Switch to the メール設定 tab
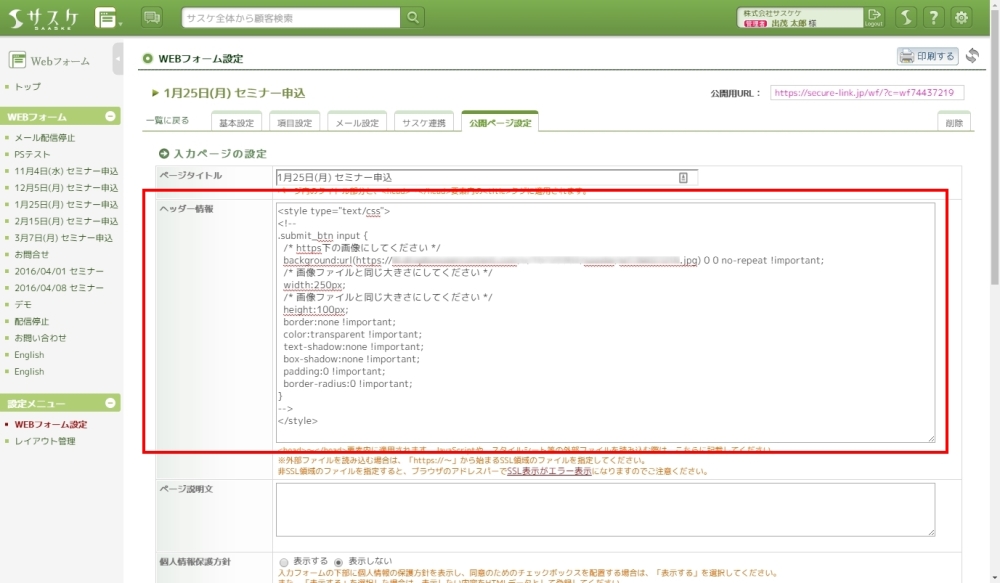This screenshot has height=583, width=1000. (356, 123)
